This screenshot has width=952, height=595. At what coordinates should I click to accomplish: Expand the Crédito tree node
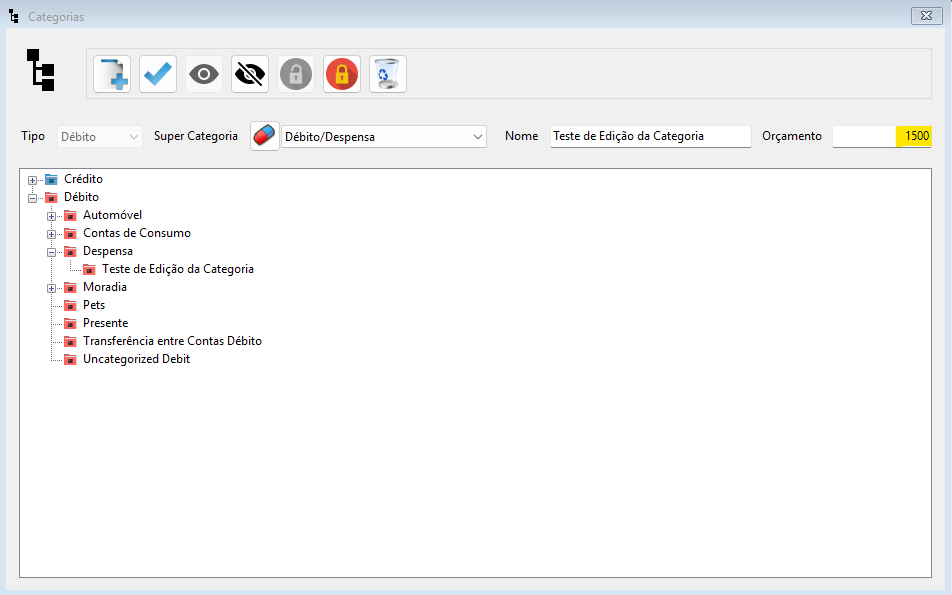pyautogui.click(x=33, y=180)
